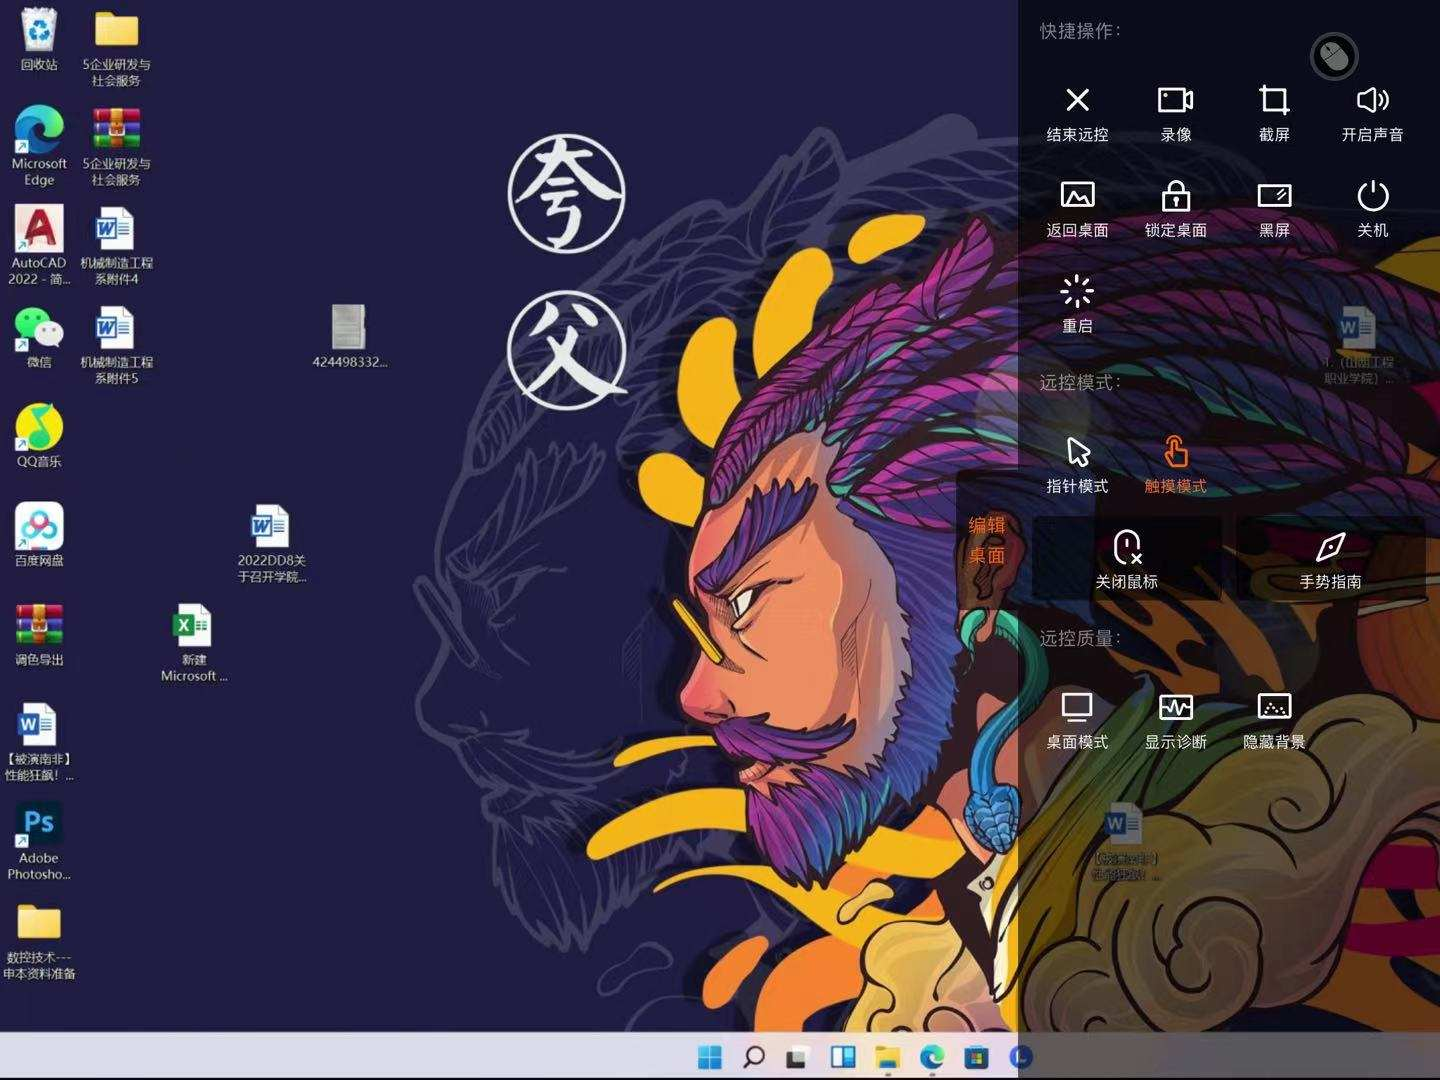1440x1080 pixels.
Task: Select Word file 【被演南非】性能狂飙
Action: (x=39, y=741)
